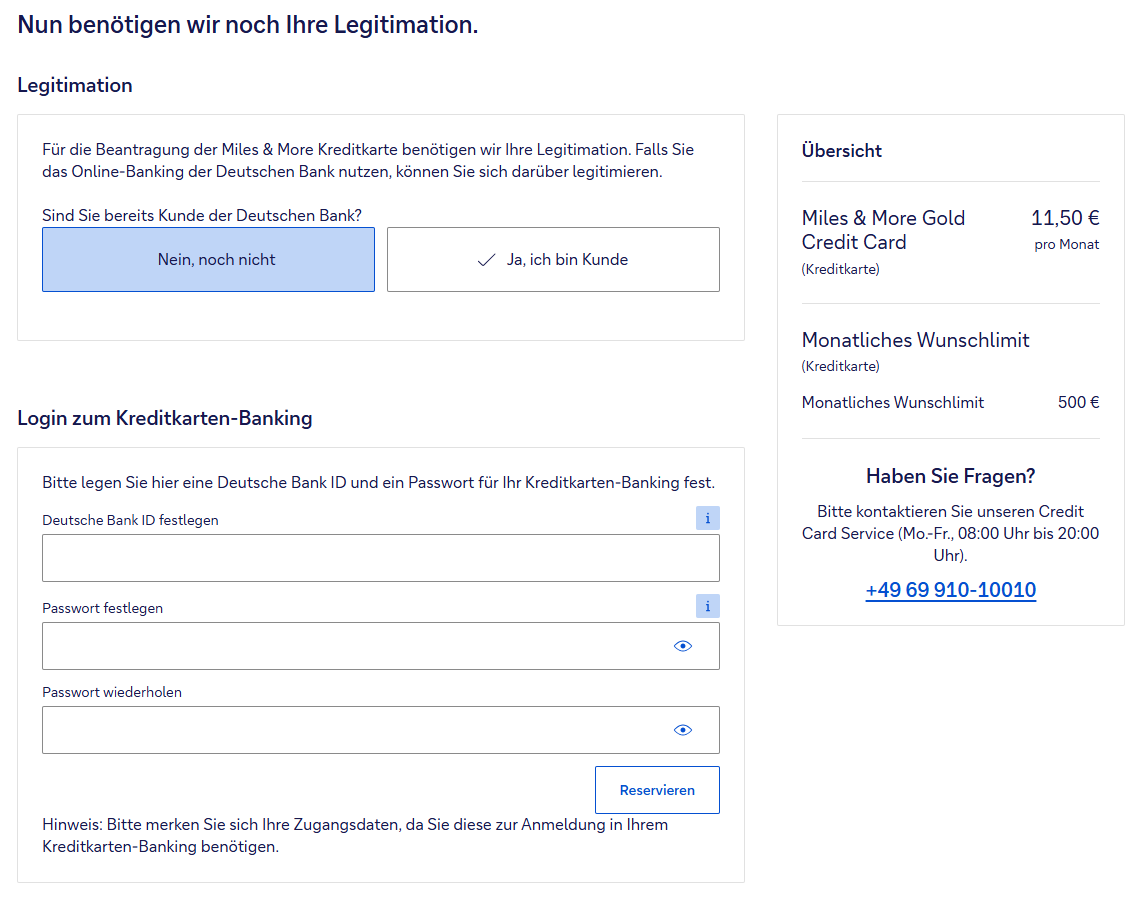Click the 'Übersicht' heading in the sidebar

click(842, 151)
